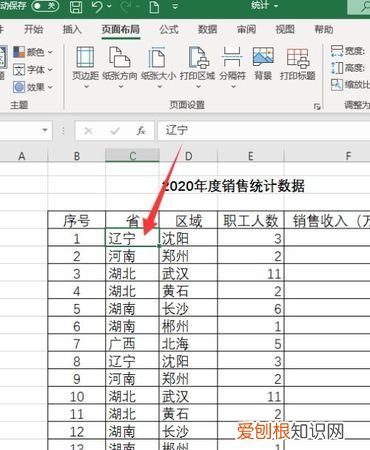Viewport: 370px width, 450px height.
Task: Open the 数据 tab
Action: (x=208, y=29)
